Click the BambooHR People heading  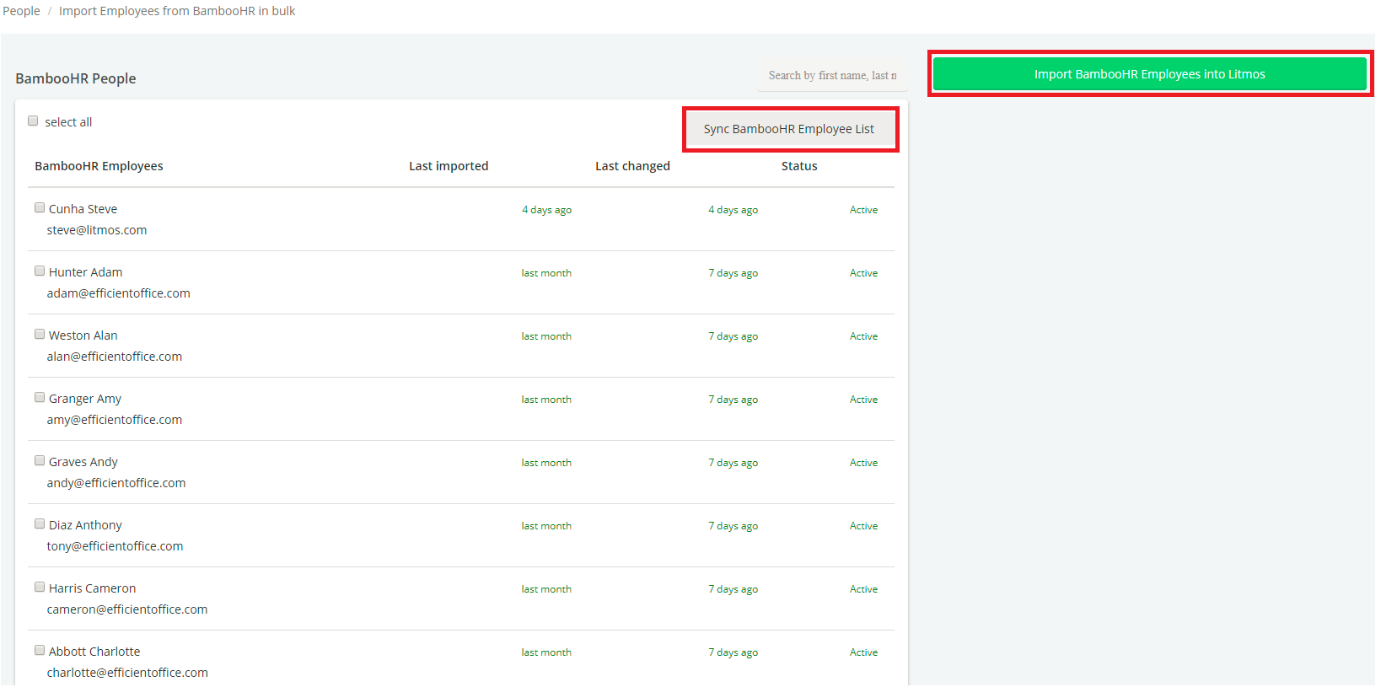[76, 79]
